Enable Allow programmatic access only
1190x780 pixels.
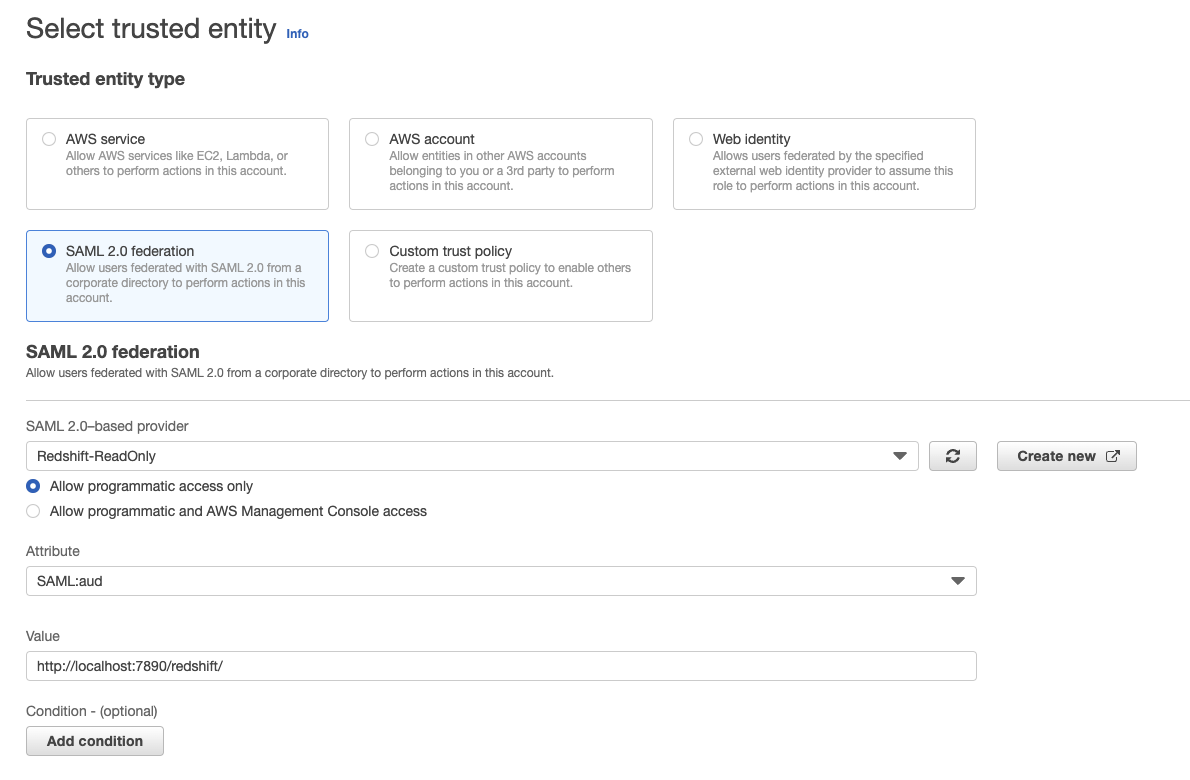[x=33, y=486]
